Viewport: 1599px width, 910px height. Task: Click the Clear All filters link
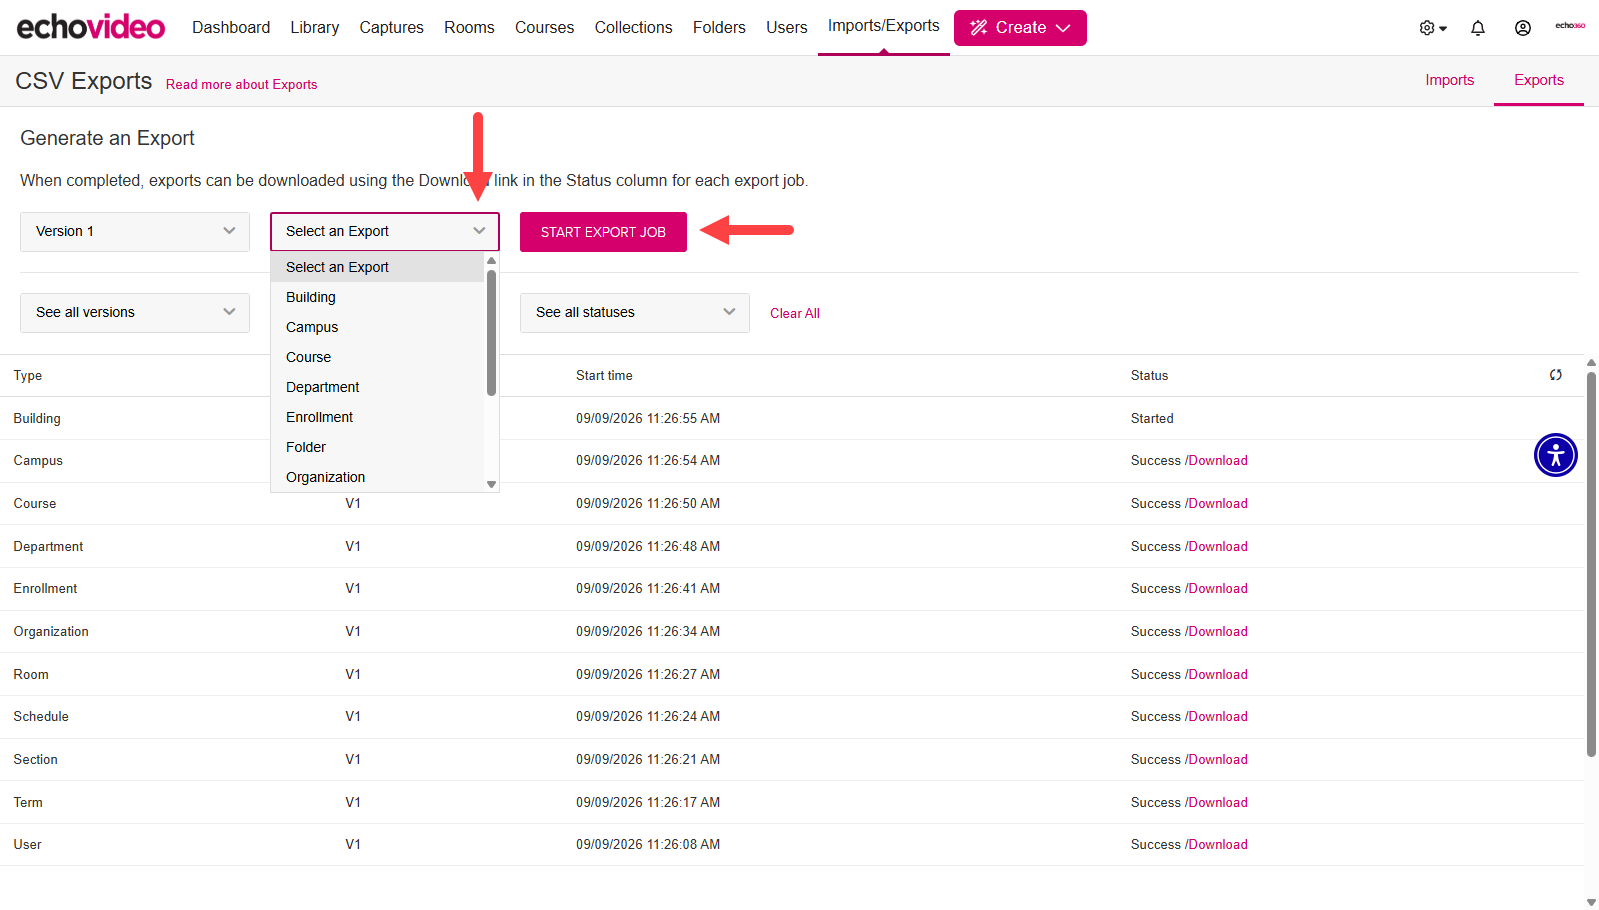click(795, 313)
